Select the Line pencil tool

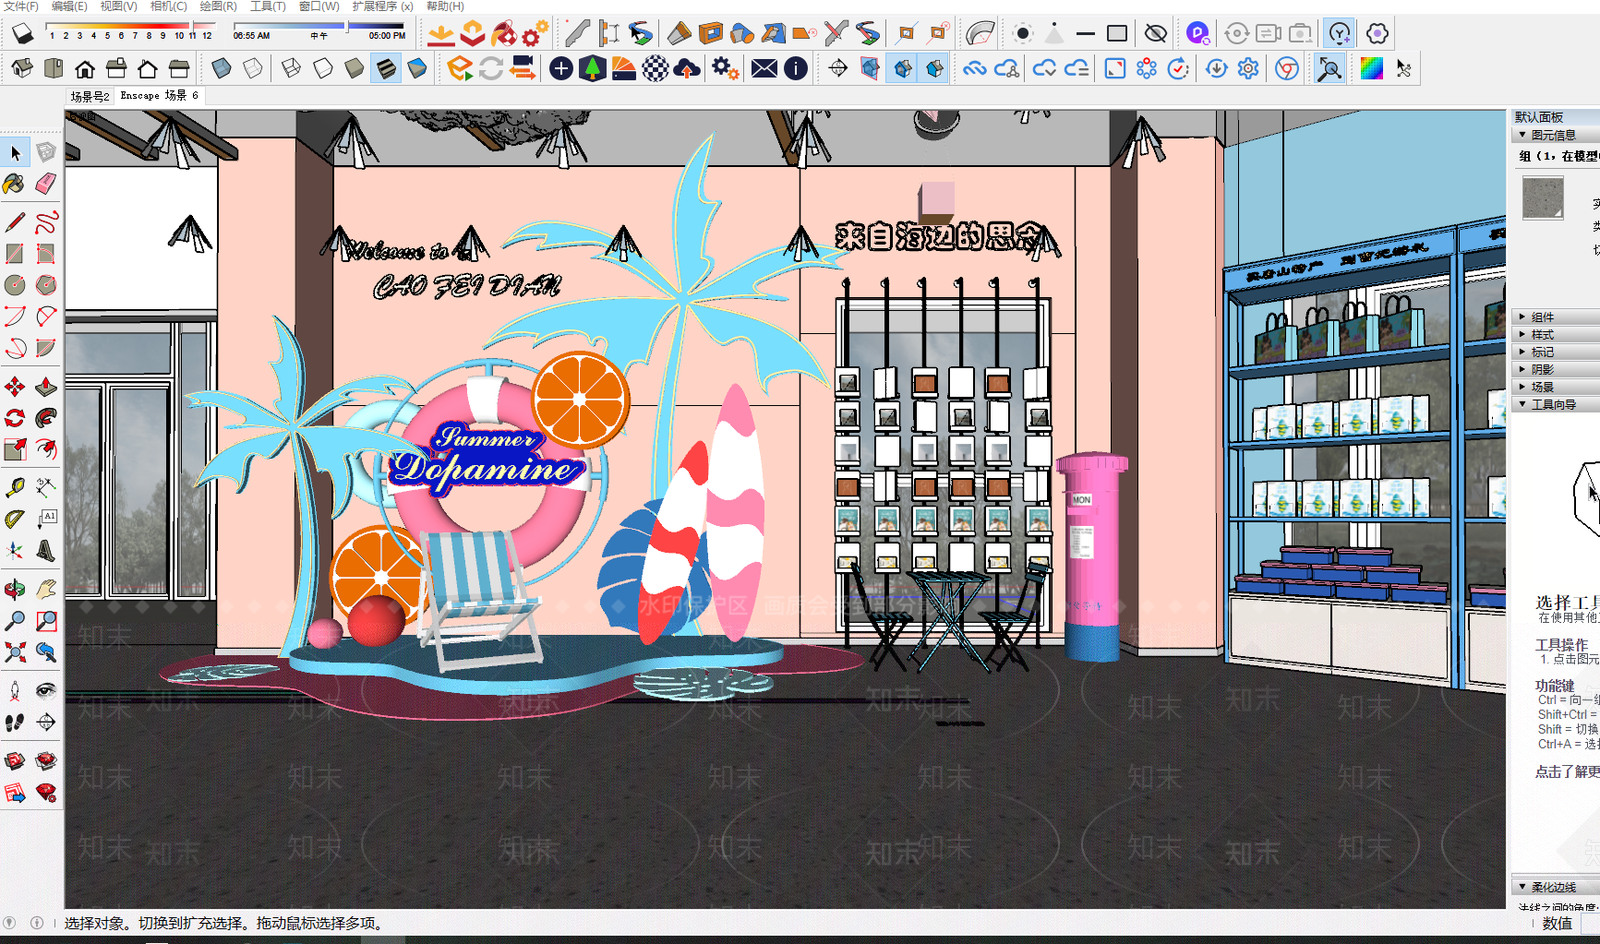pyautogui.click(x=15, y=222)
